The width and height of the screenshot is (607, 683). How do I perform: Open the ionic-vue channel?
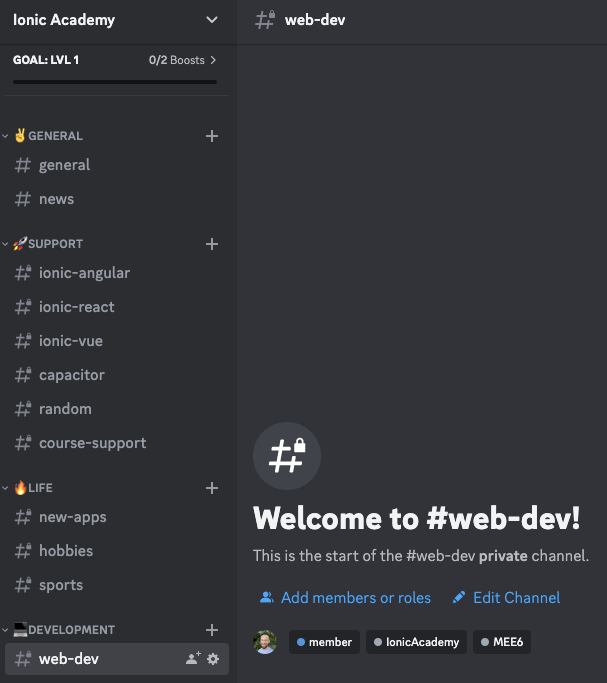point(117,341)
